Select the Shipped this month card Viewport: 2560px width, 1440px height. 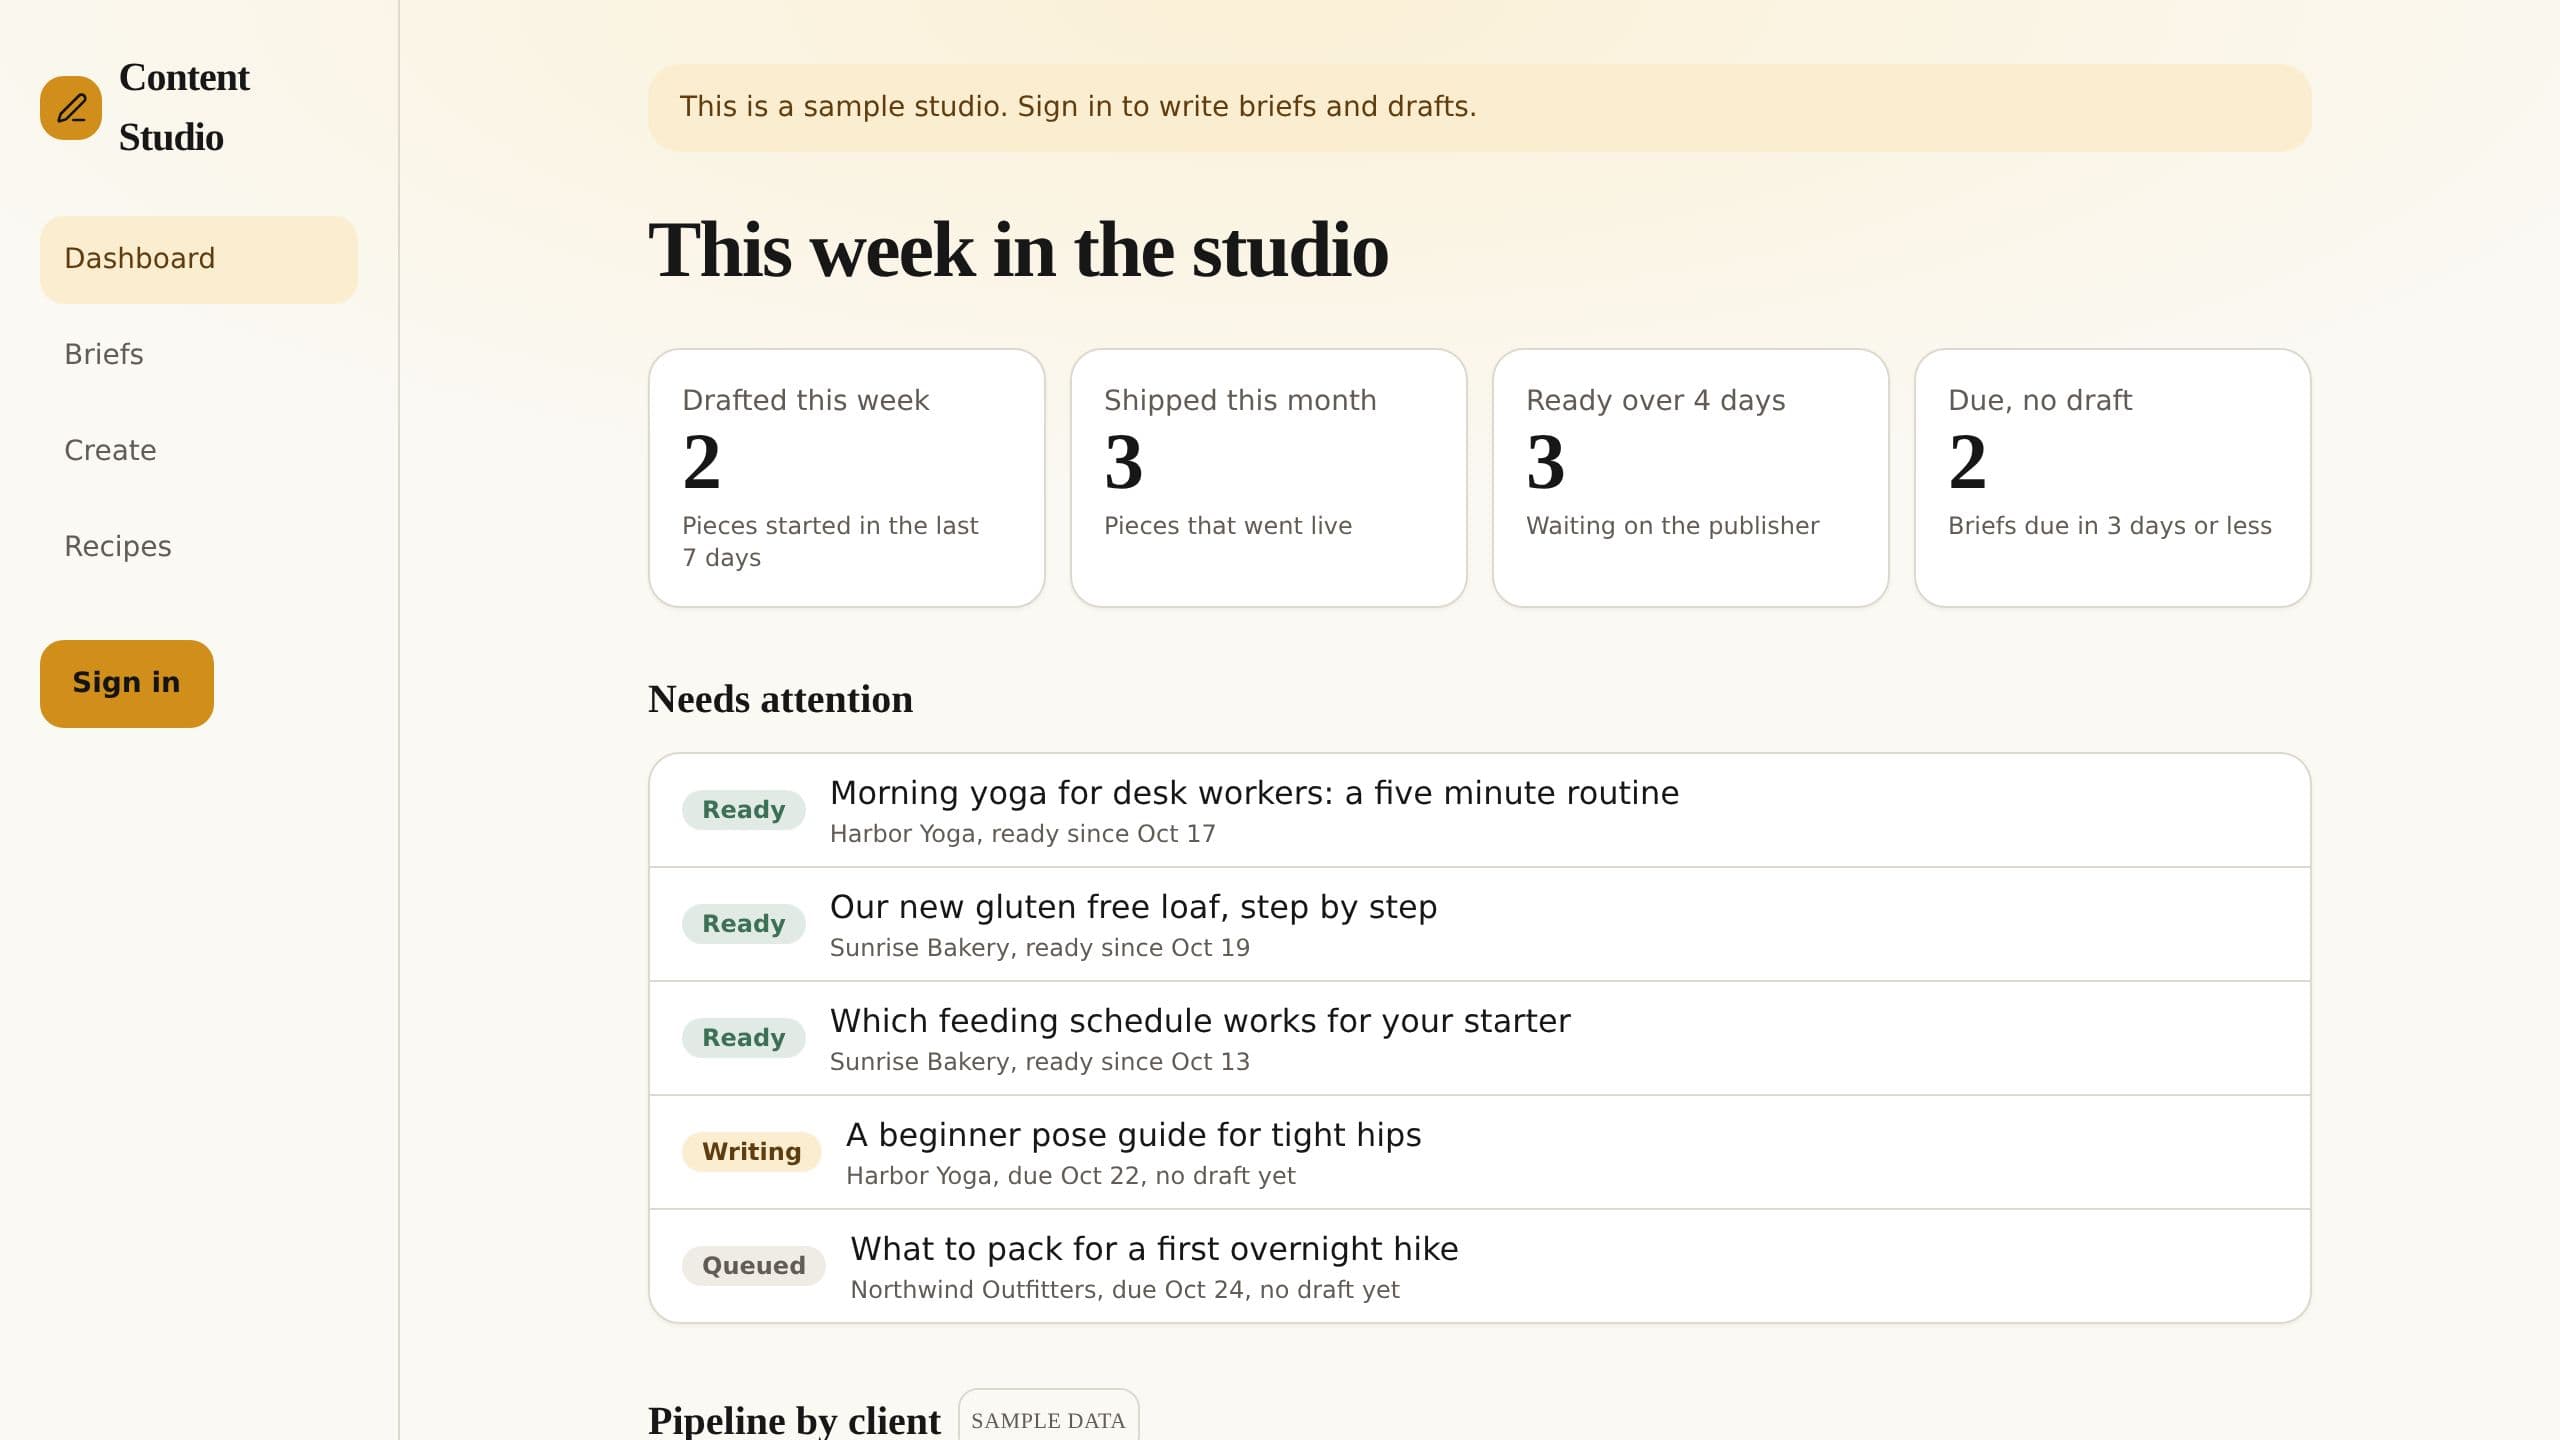[x=1269, y=477]
